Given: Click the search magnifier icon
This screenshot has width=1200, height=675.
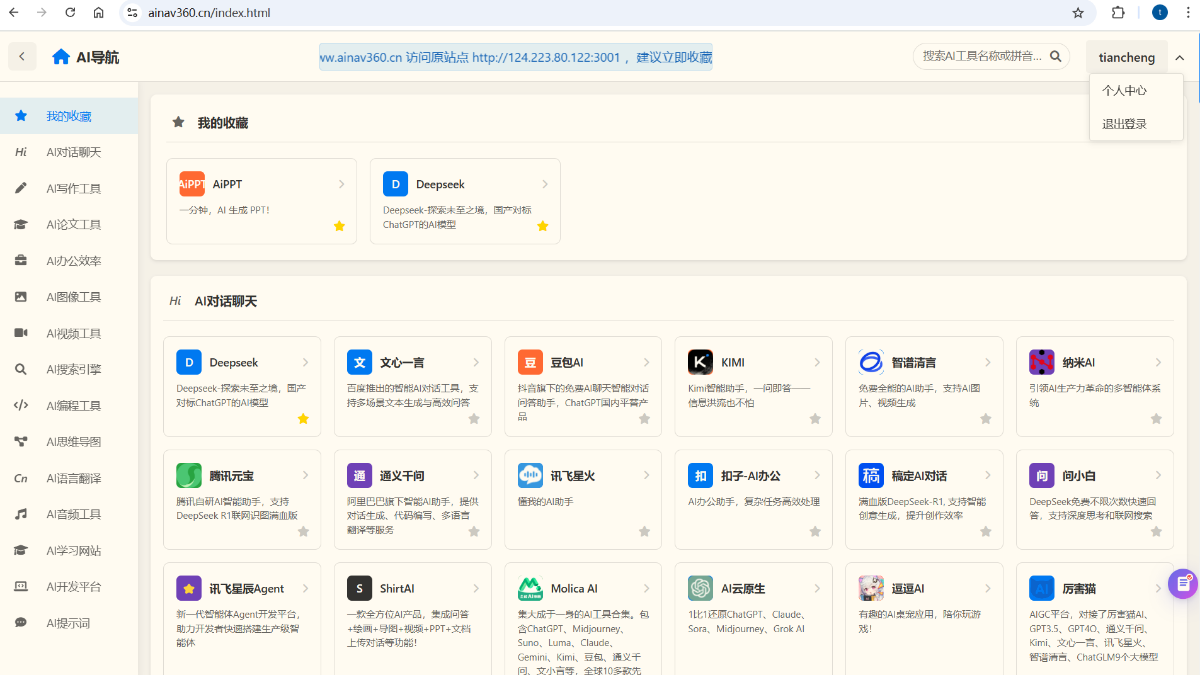Looking at the screenshot, I should coord(1056,56).
